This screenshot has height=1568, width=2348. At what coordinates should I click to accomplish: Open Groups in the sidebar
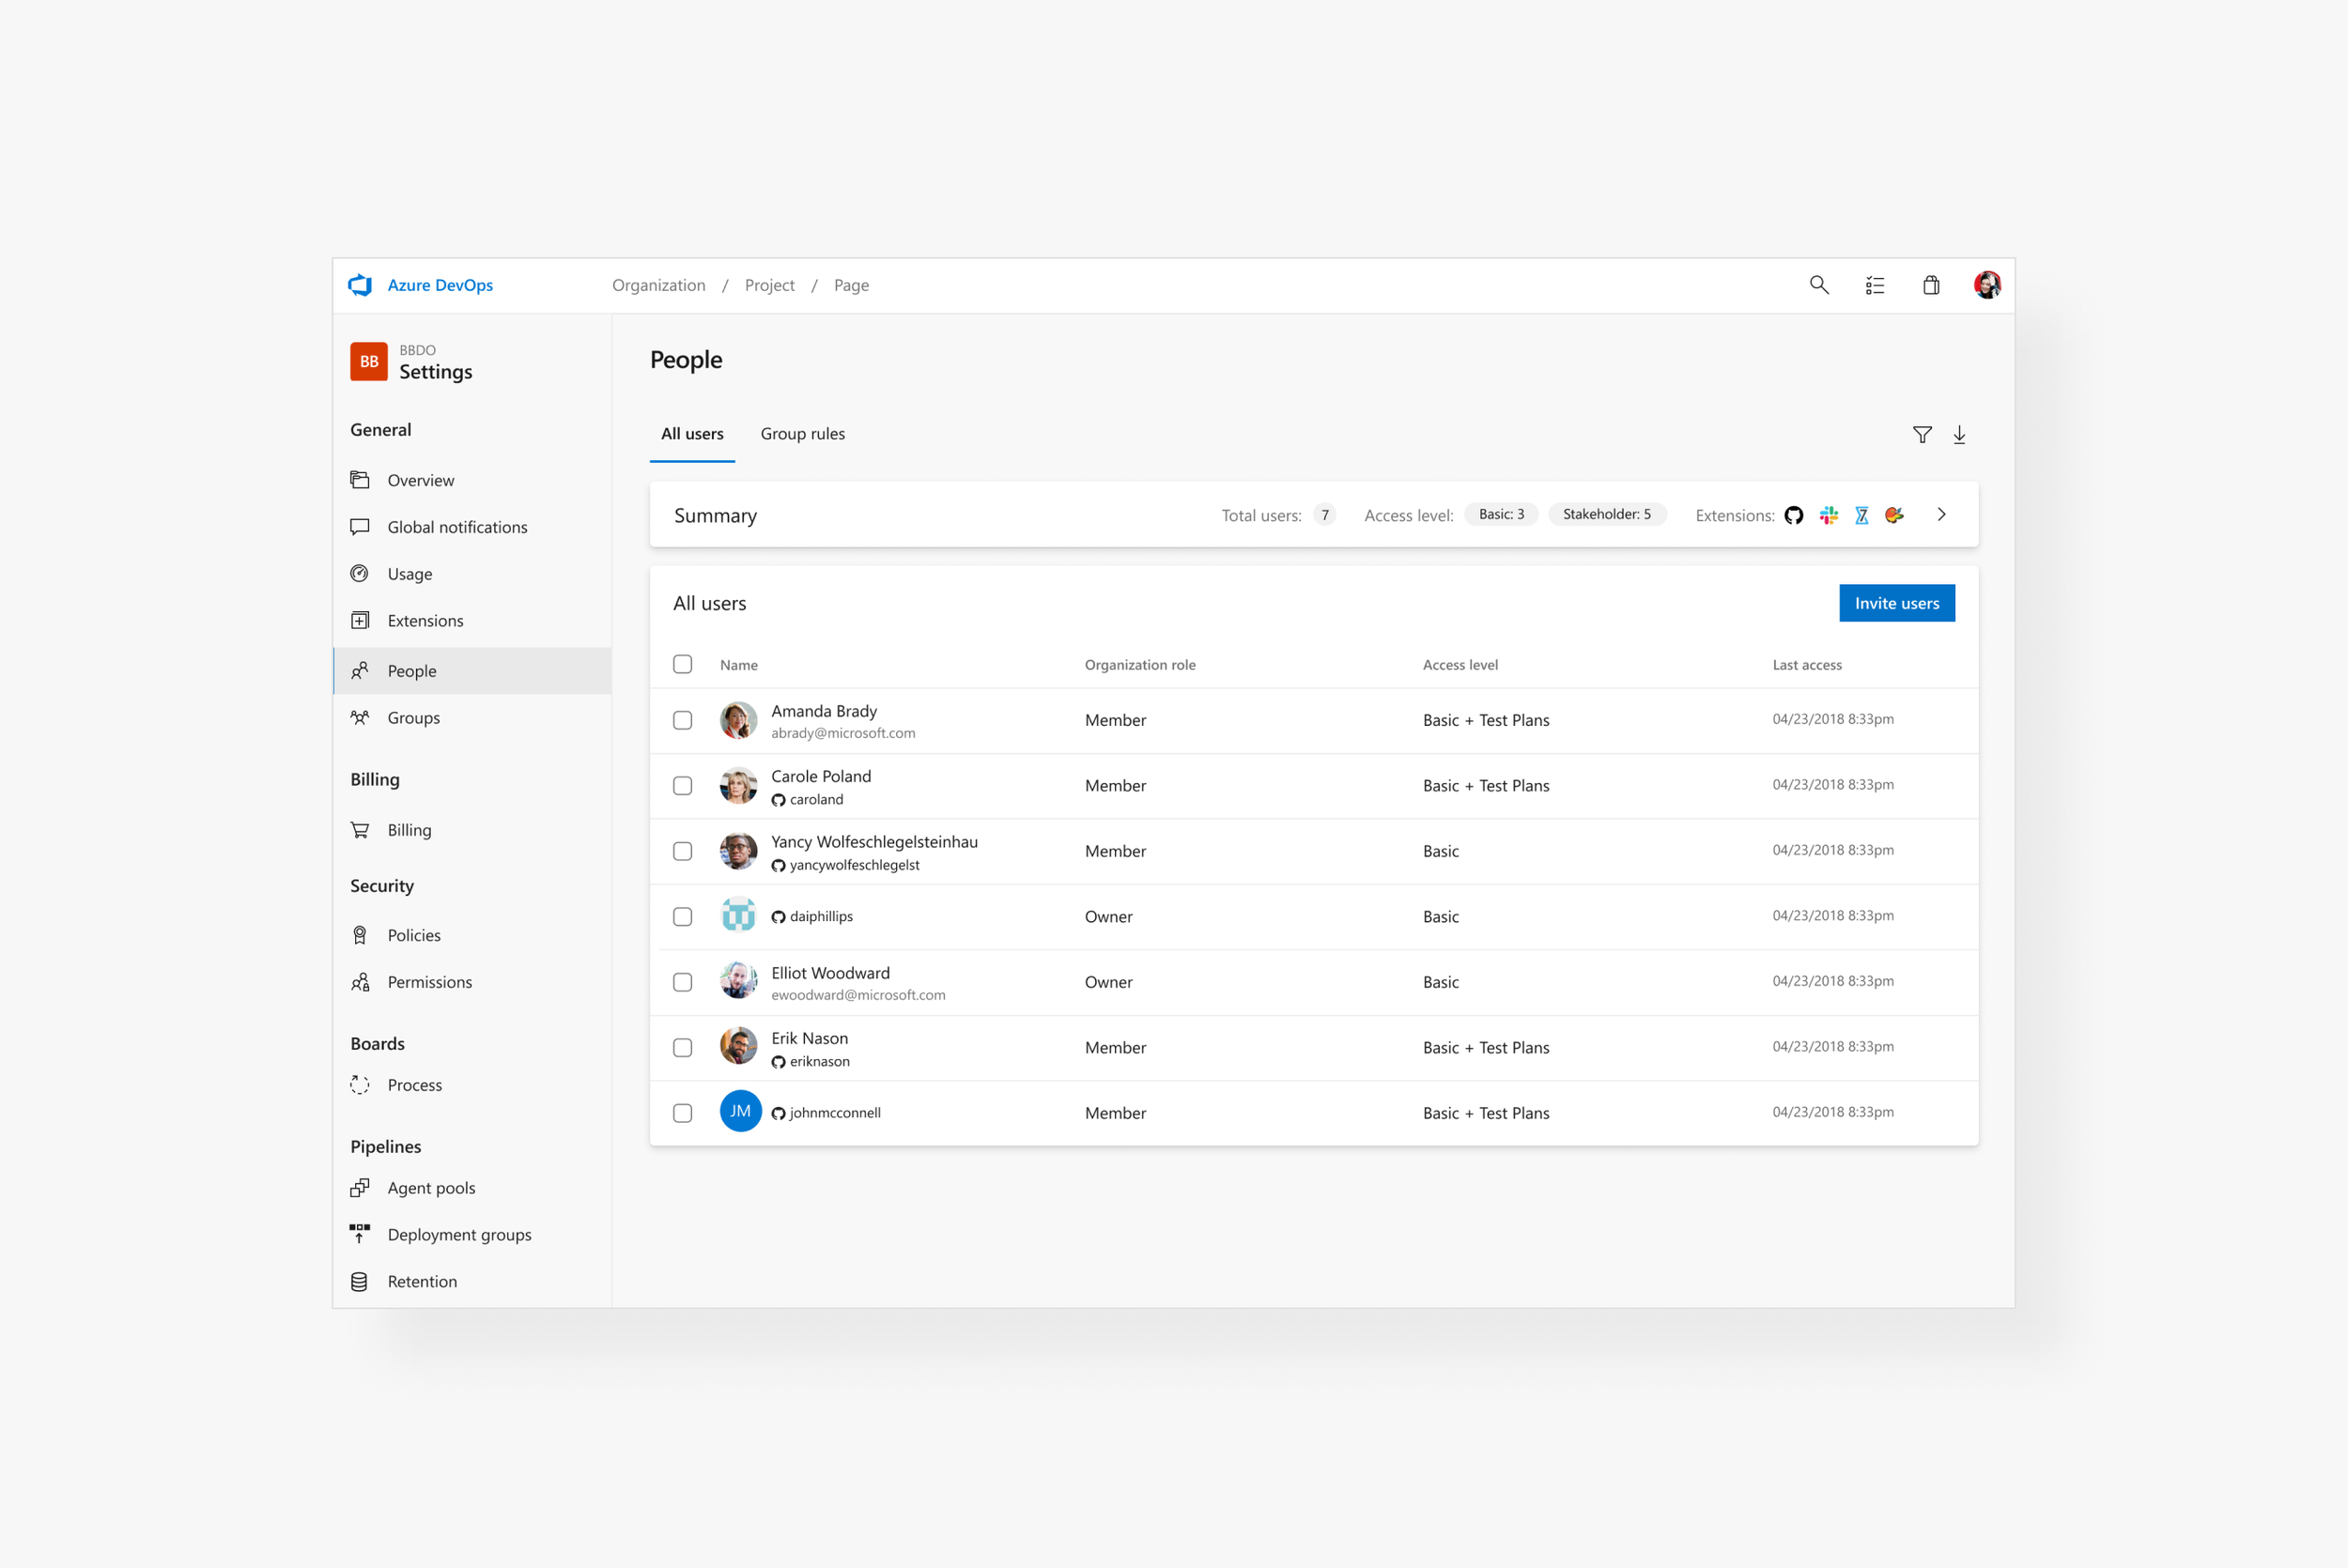(x=472, y=718)
